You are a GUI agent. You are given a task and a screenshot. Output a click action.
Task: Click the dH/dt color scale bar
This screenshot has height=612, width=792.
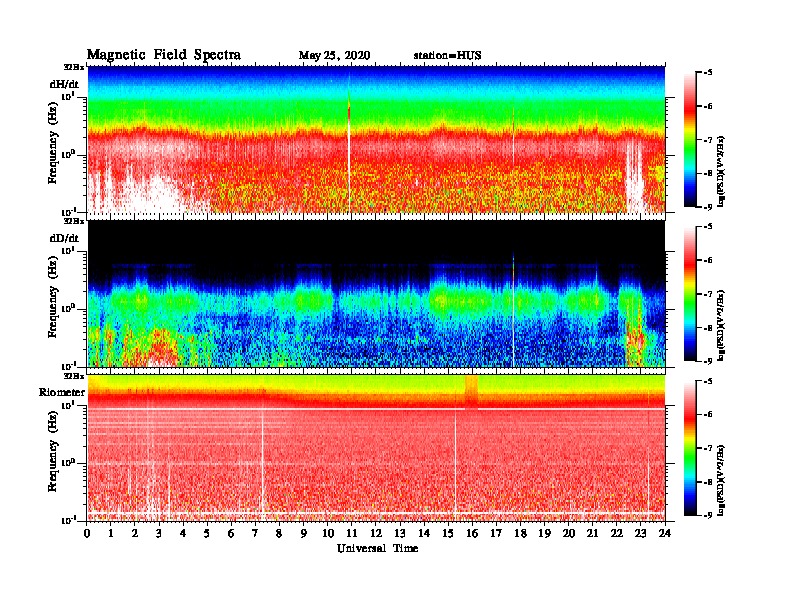click(690, 139)
